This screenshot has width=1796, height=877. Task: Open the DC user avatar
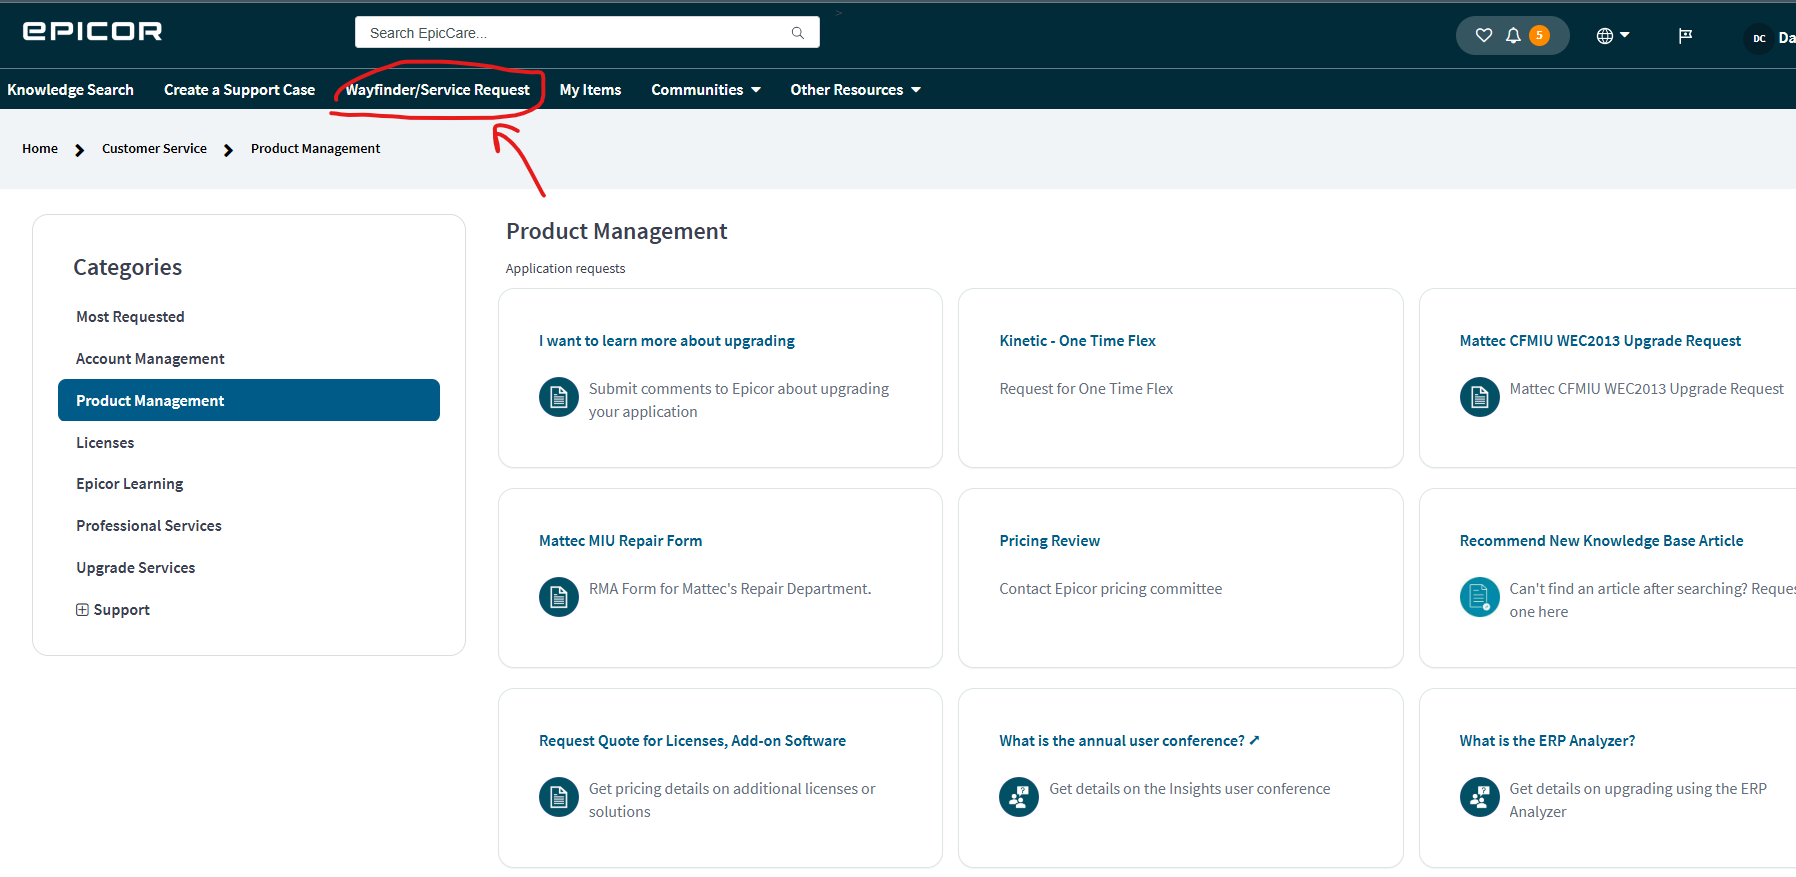tap(1759, 38)
